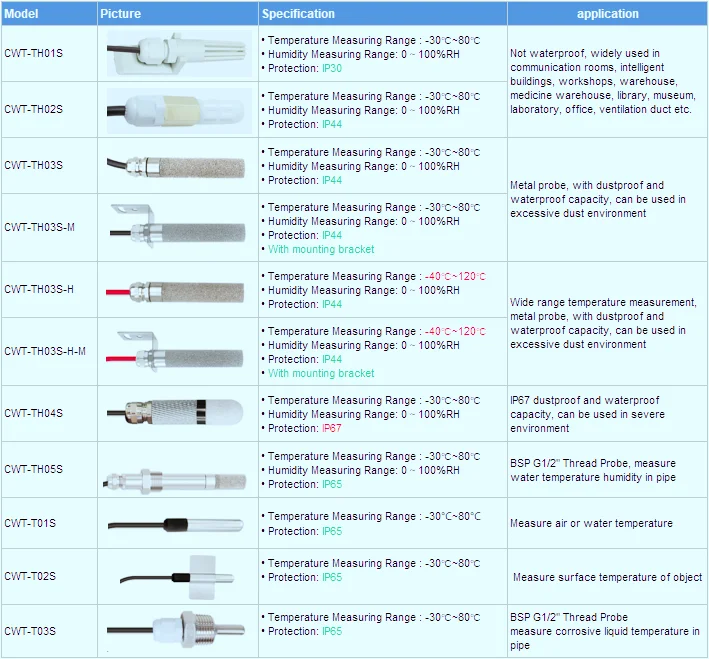Click the CWT-TH01S sensor picture
Screen dimensions: 709x659
pos(179,53)
